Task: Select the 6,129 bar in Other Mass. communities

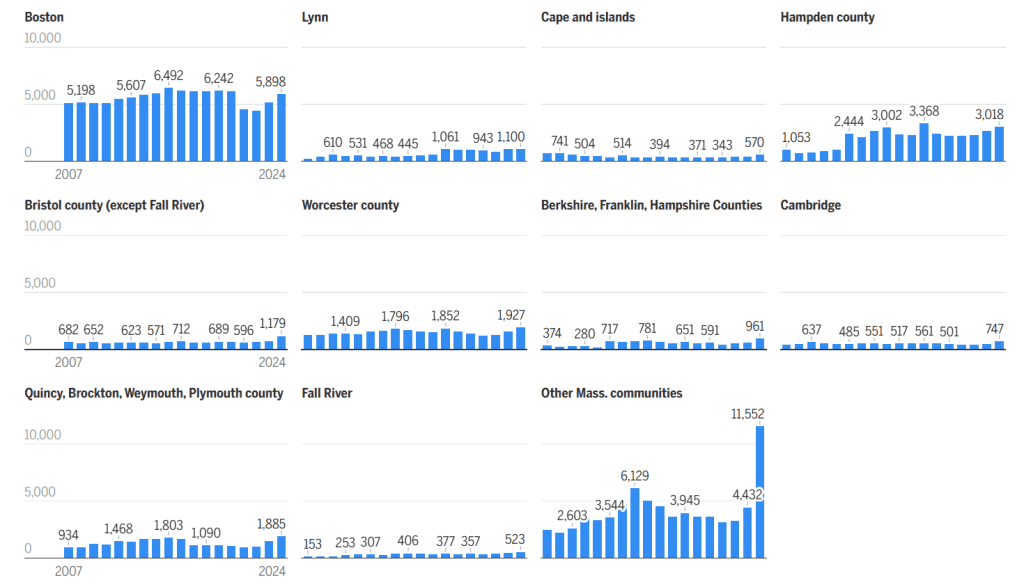Action: pos(635,522)
